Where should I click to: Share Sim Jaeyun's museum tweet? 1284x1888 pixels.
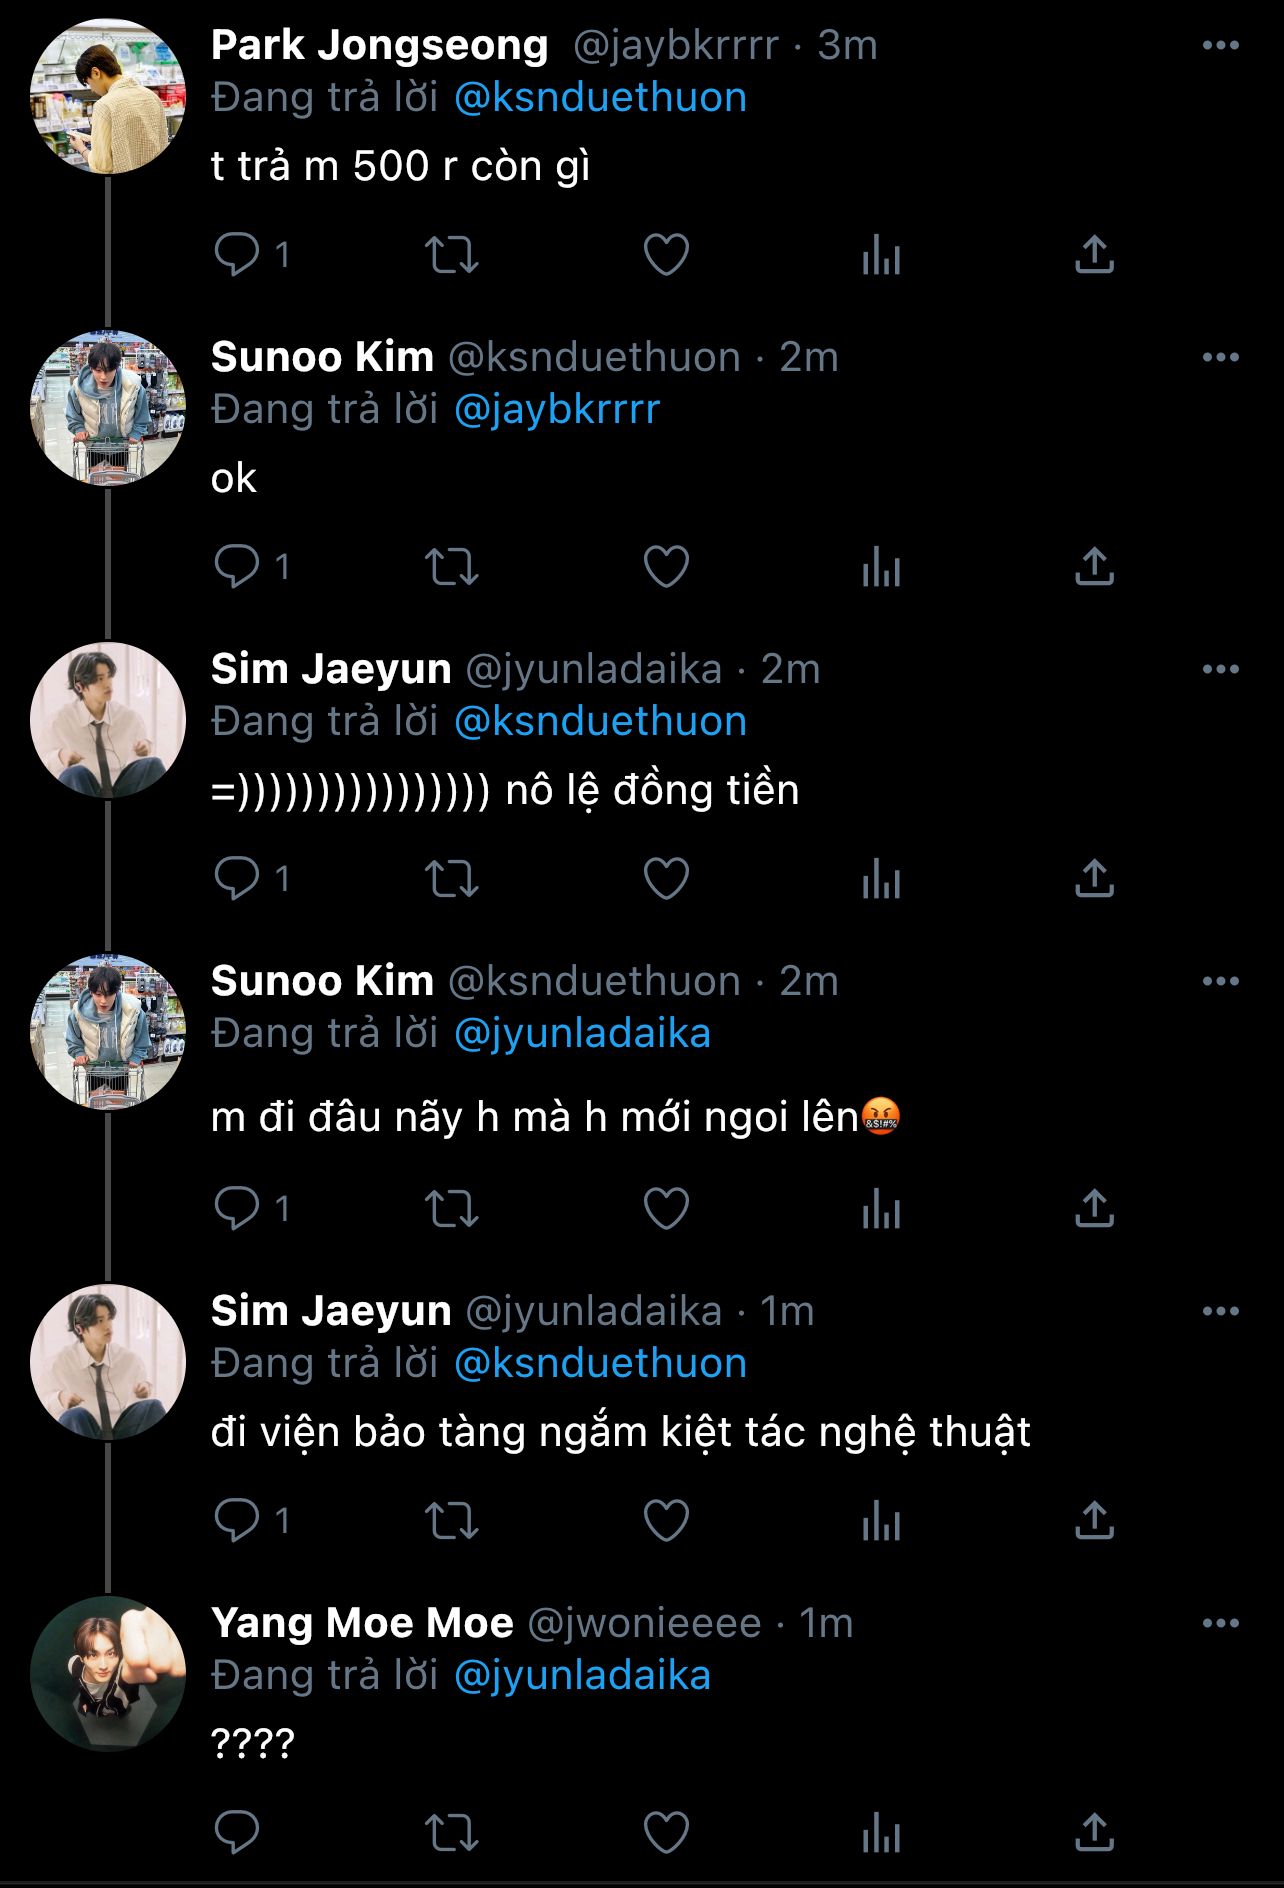coord(1094,1521)
